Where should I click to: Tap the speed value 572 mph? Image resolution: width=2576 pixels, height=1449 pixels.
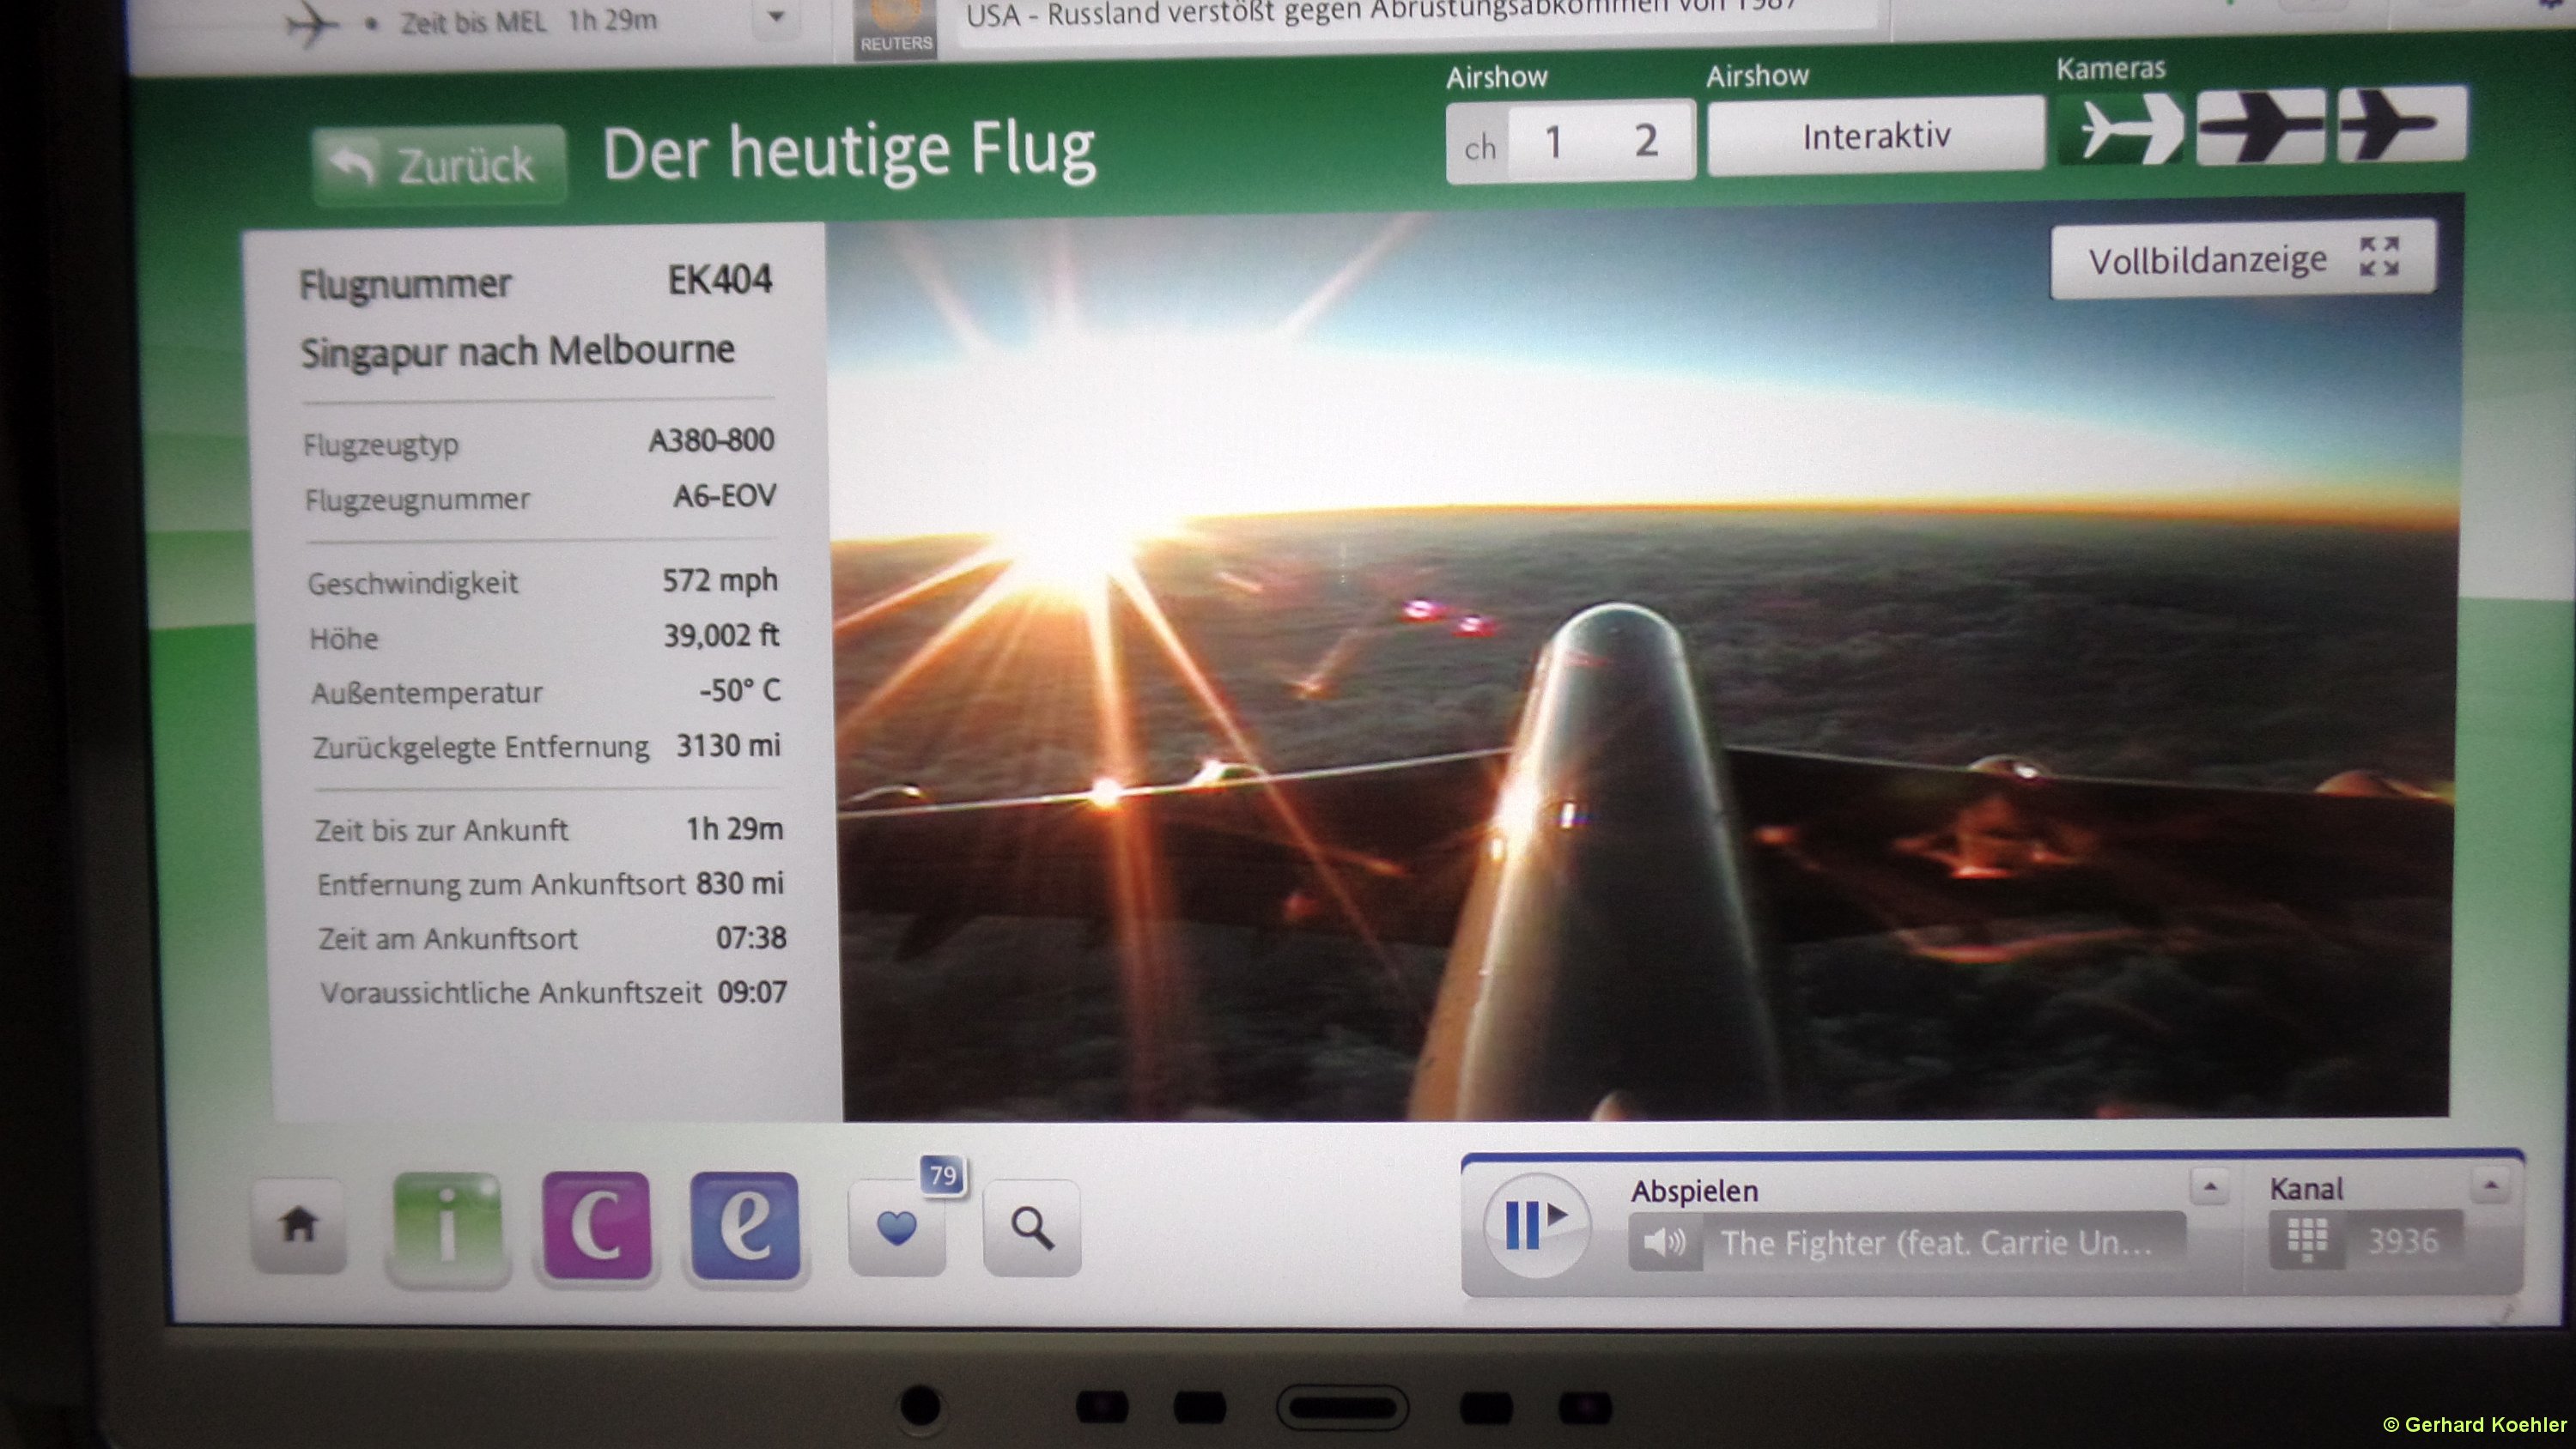point(720,580)
